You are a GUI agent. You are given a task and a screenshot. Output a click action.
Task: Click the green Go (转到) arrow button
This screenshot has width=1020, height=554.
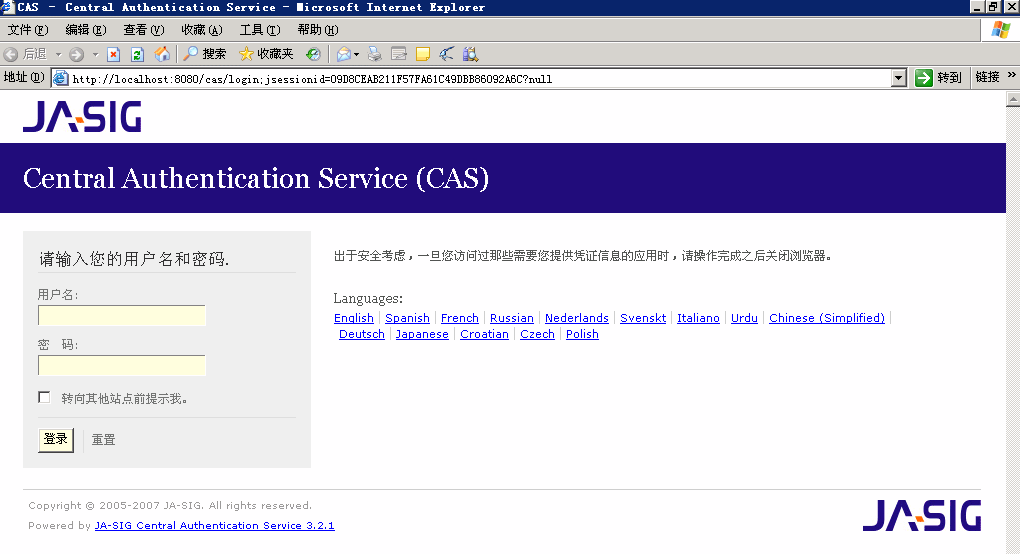tap(938, 78)
